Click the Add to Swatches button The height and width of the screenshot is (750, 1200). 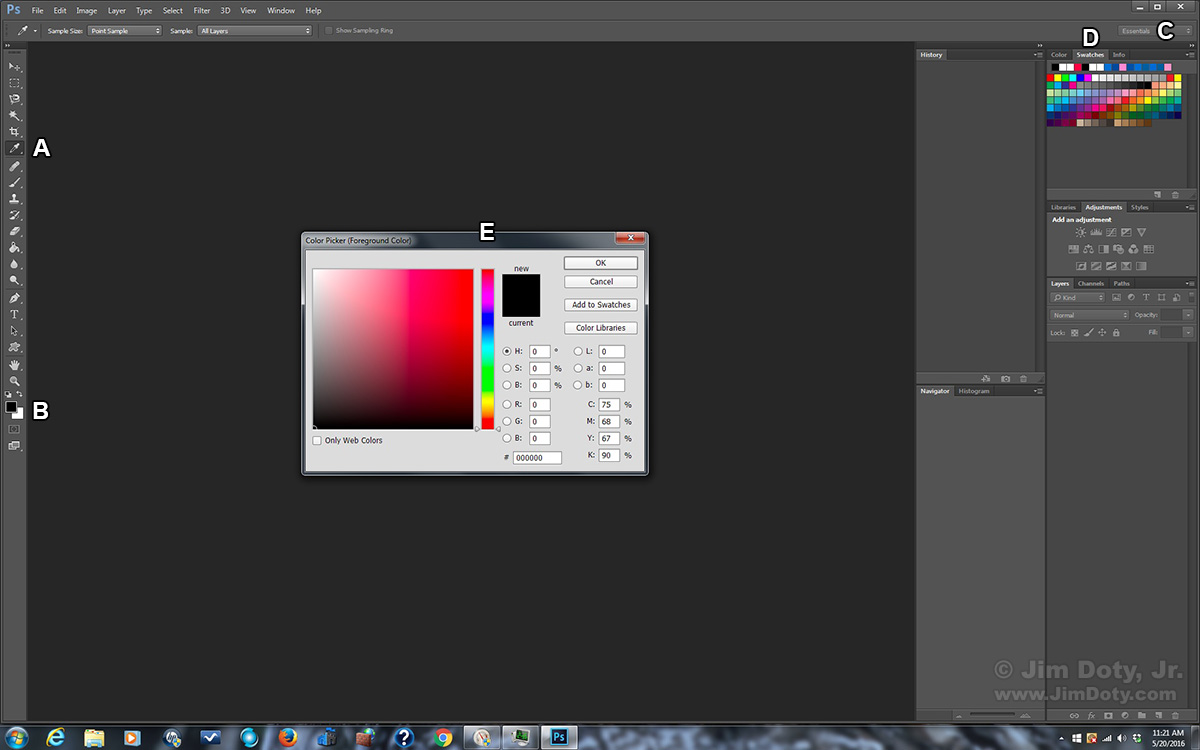point(601,305)
